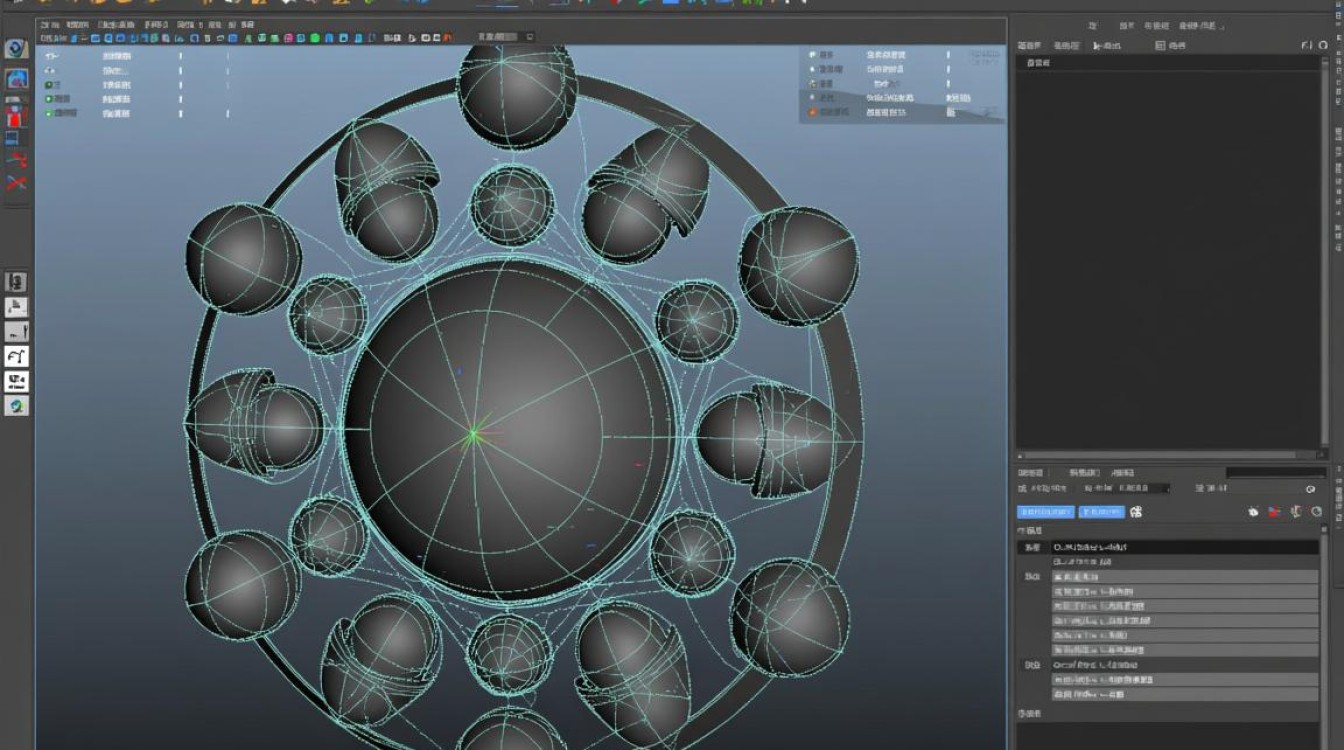The height and width of the screenshot is (750, 1344).
Task: Click the second shorter blue button in right panel
Action: click(x=1102, y=512)
